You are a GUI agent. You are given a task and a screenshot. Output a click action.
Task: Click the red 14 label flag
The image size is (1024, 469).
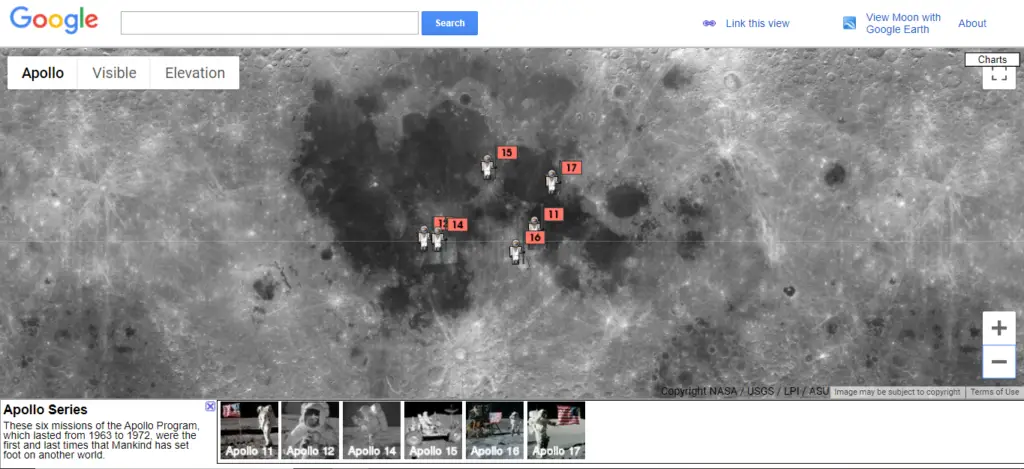pos(457,225)
